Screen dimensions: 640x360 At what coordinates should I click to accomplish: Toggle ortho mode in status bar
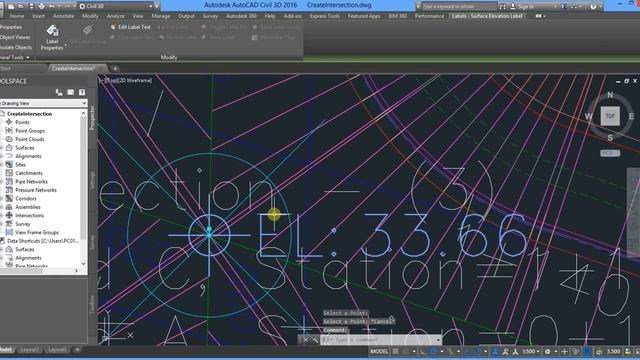coord(423,351)
